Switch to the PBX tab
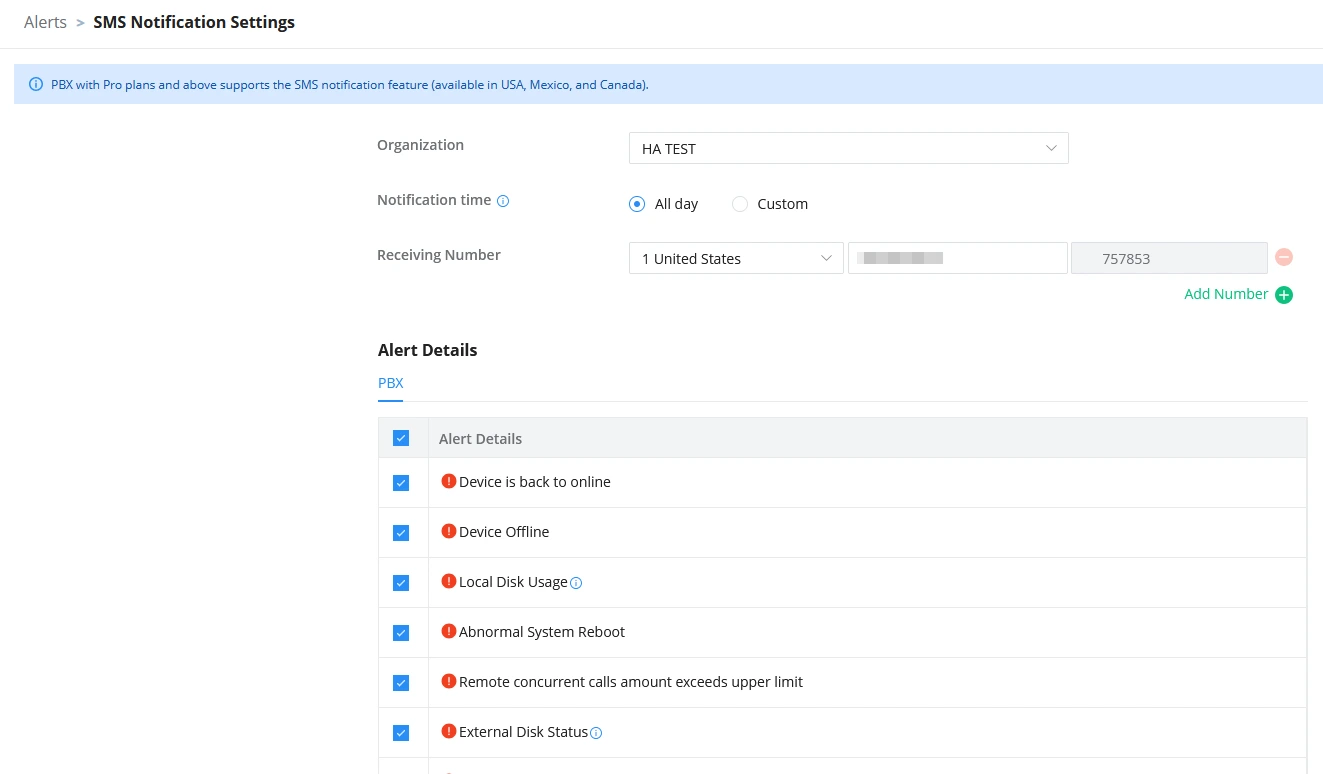This screenshot has width=1323, height=774. pyautogui.click(x=390, y=383)
